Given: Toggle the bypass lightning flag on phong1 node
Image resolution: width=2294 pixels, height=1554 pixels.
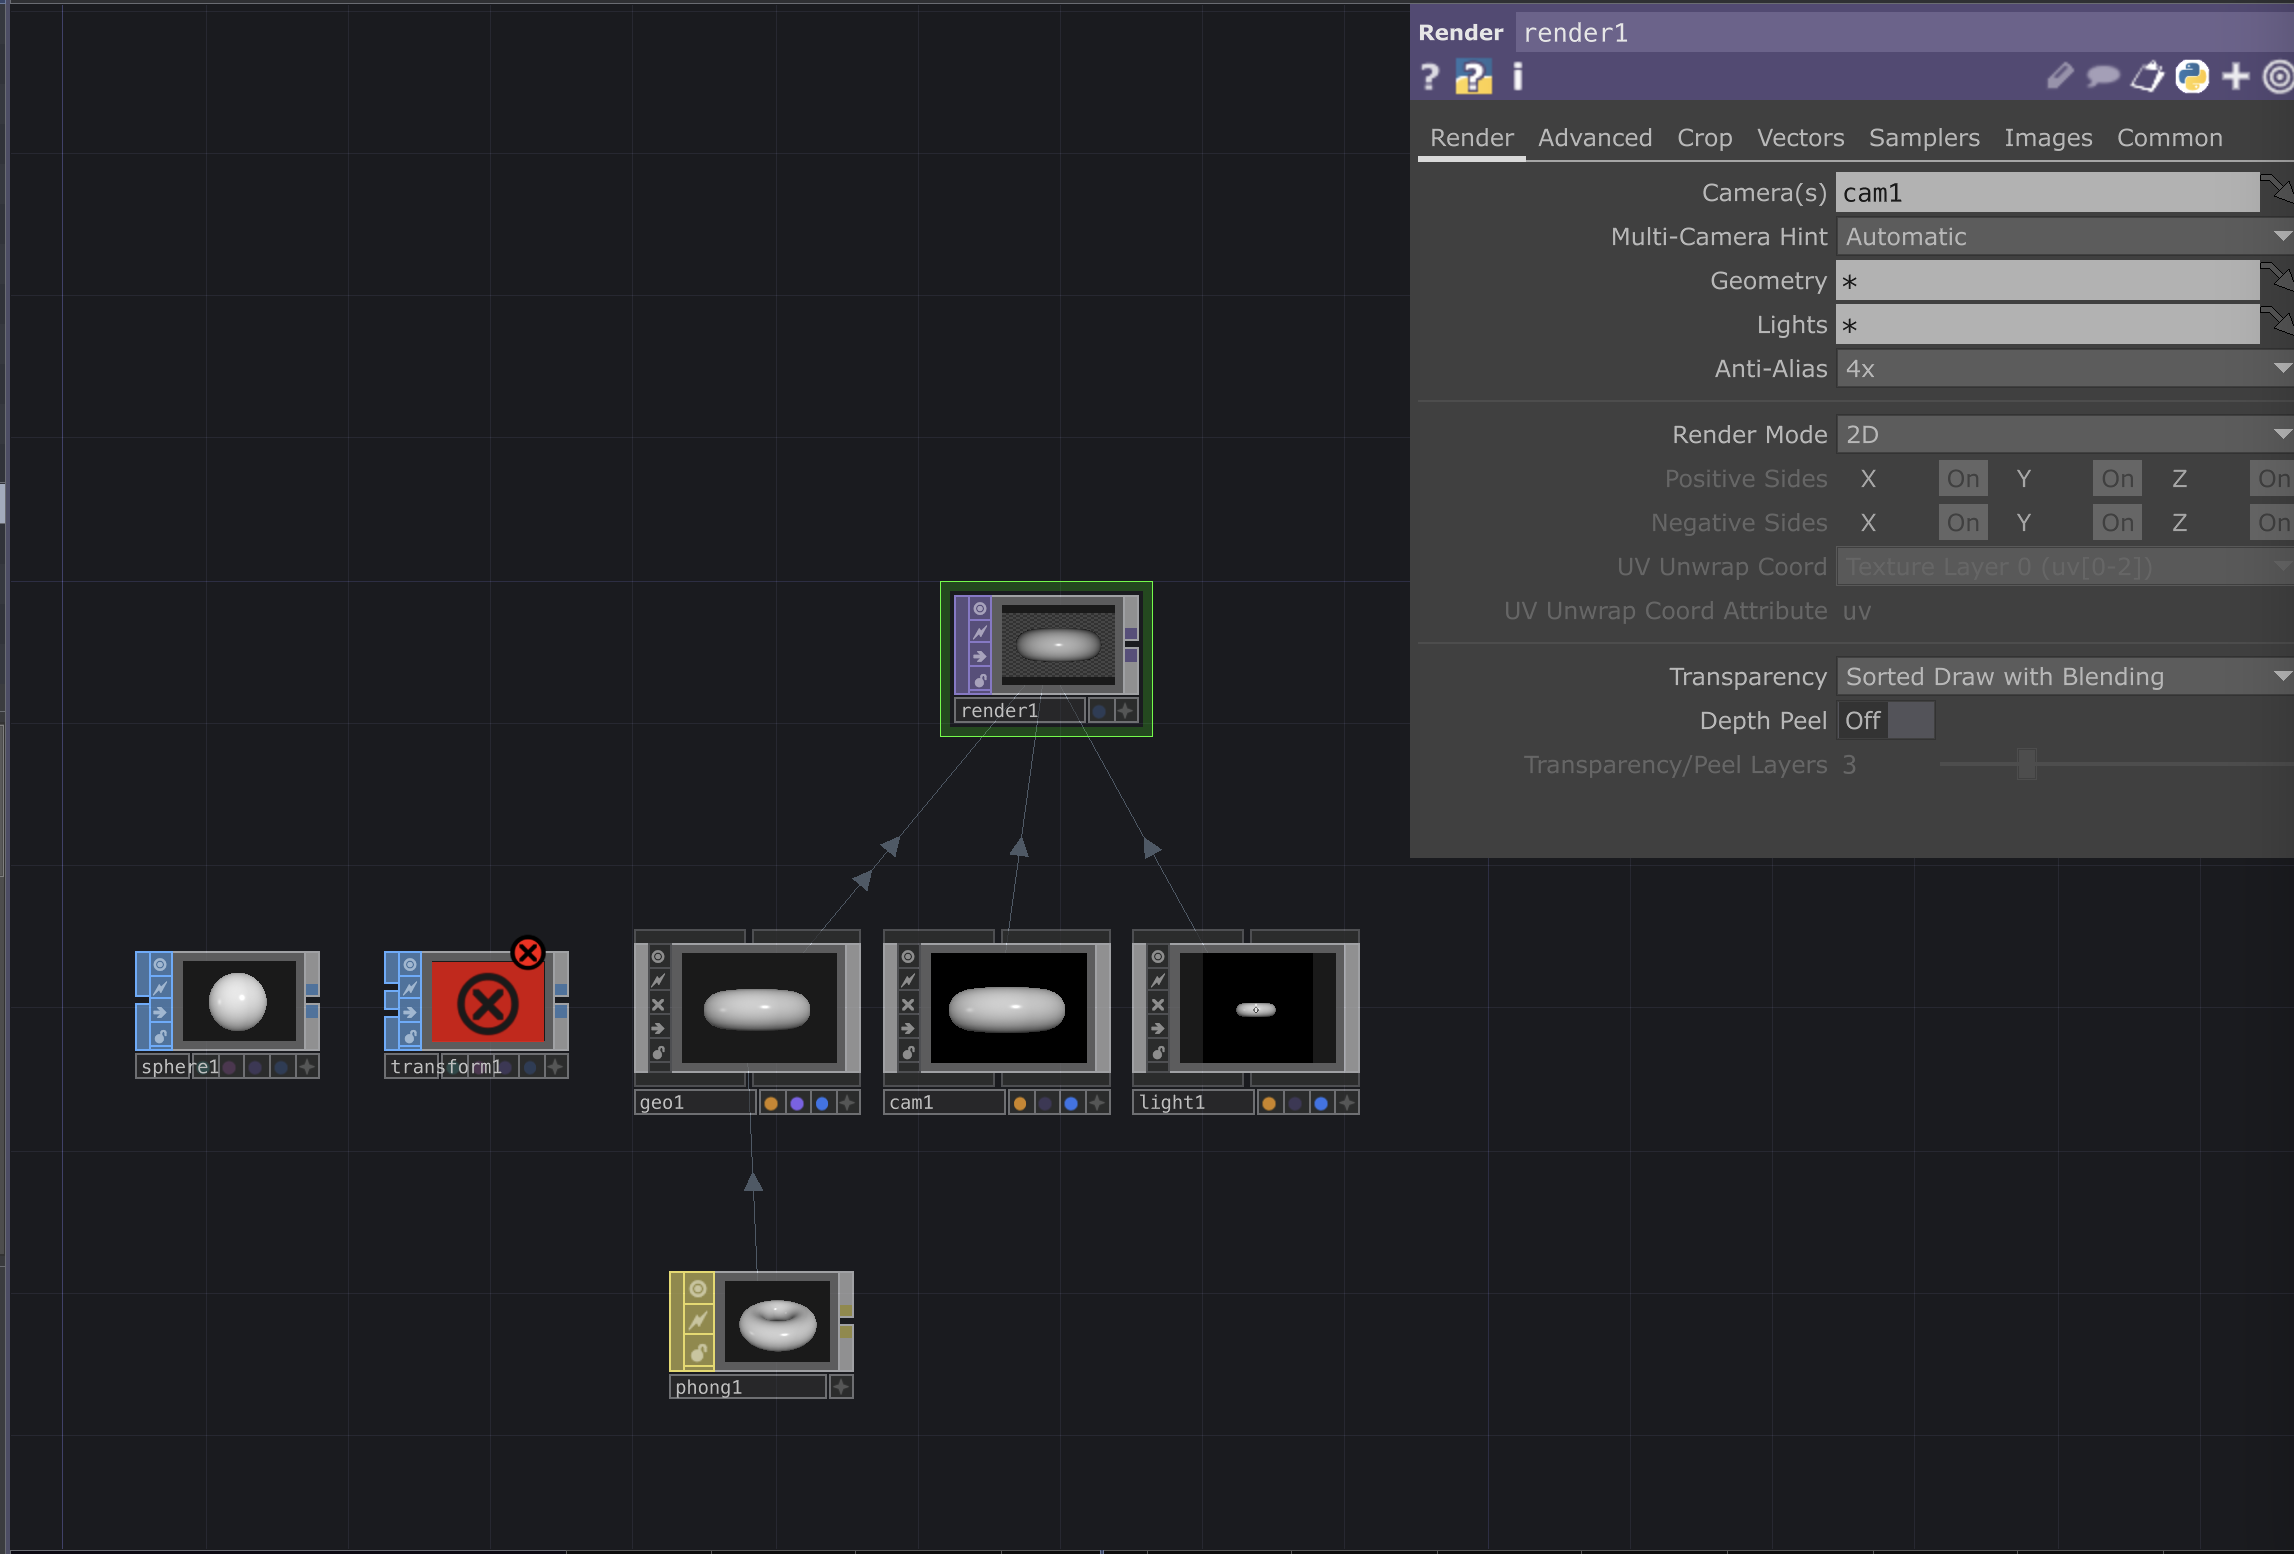Looking at the screenshot, I should pos(697,1320).
